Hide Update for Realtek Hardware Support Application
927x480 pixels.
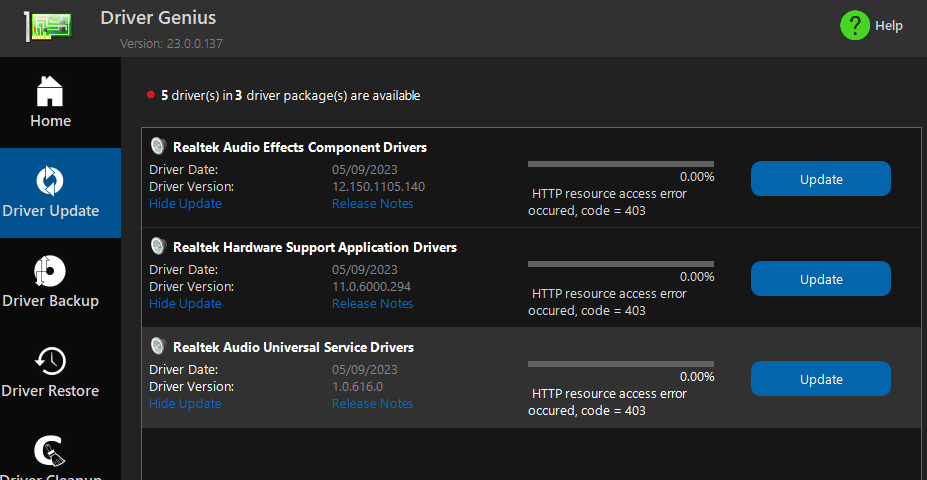(185, 304)
